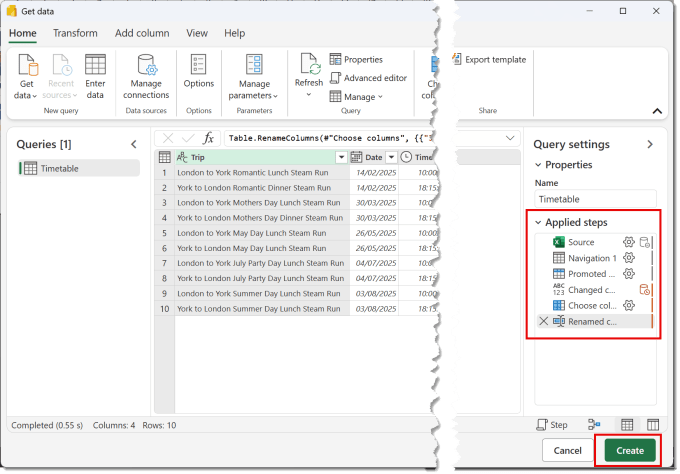Collapse the ribbon with chevron
This screenshot has width=680, height=474.
point(657,111)
